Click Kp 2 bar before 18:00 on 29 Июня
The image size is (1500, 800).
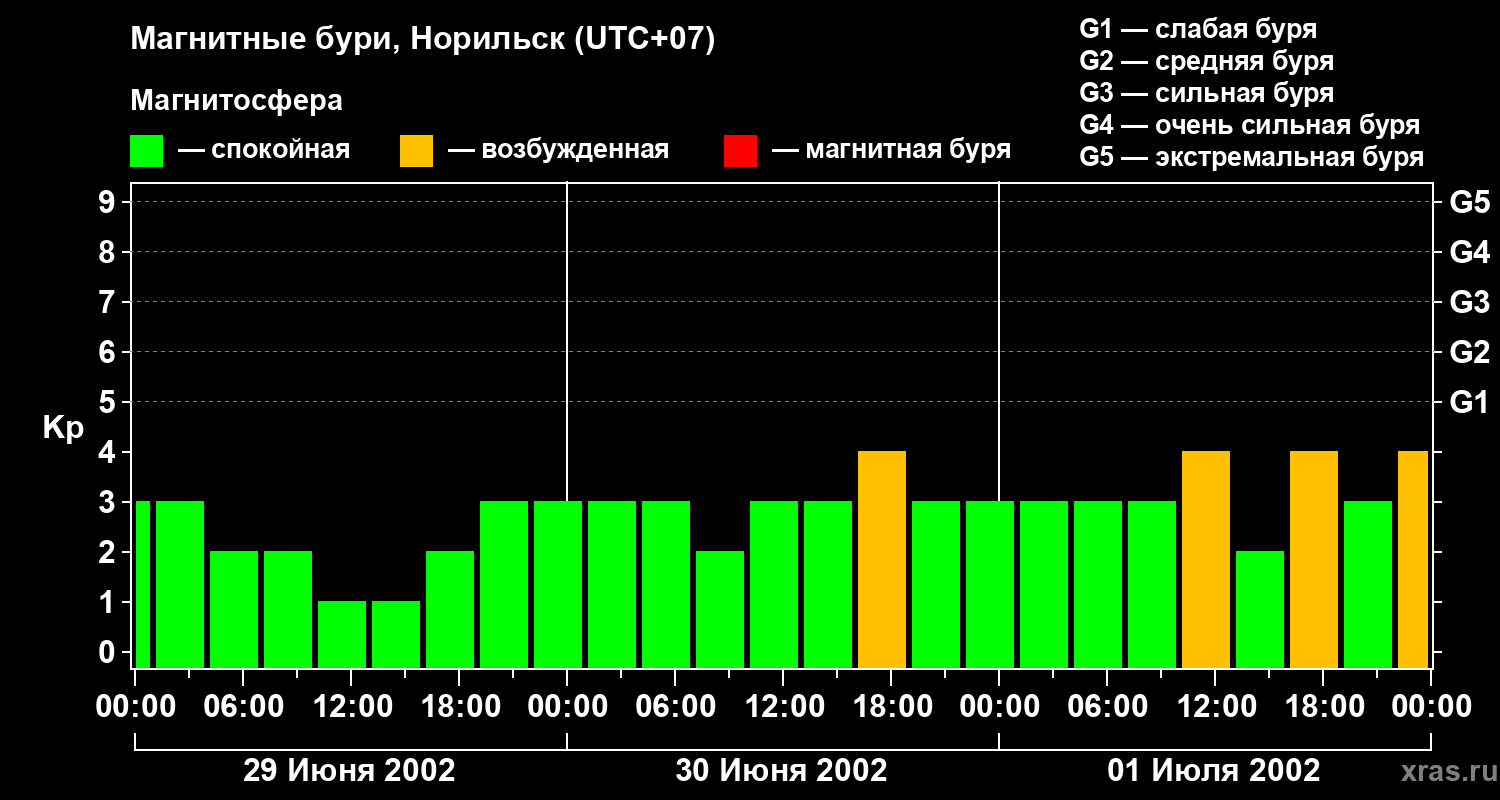[450, 609]
